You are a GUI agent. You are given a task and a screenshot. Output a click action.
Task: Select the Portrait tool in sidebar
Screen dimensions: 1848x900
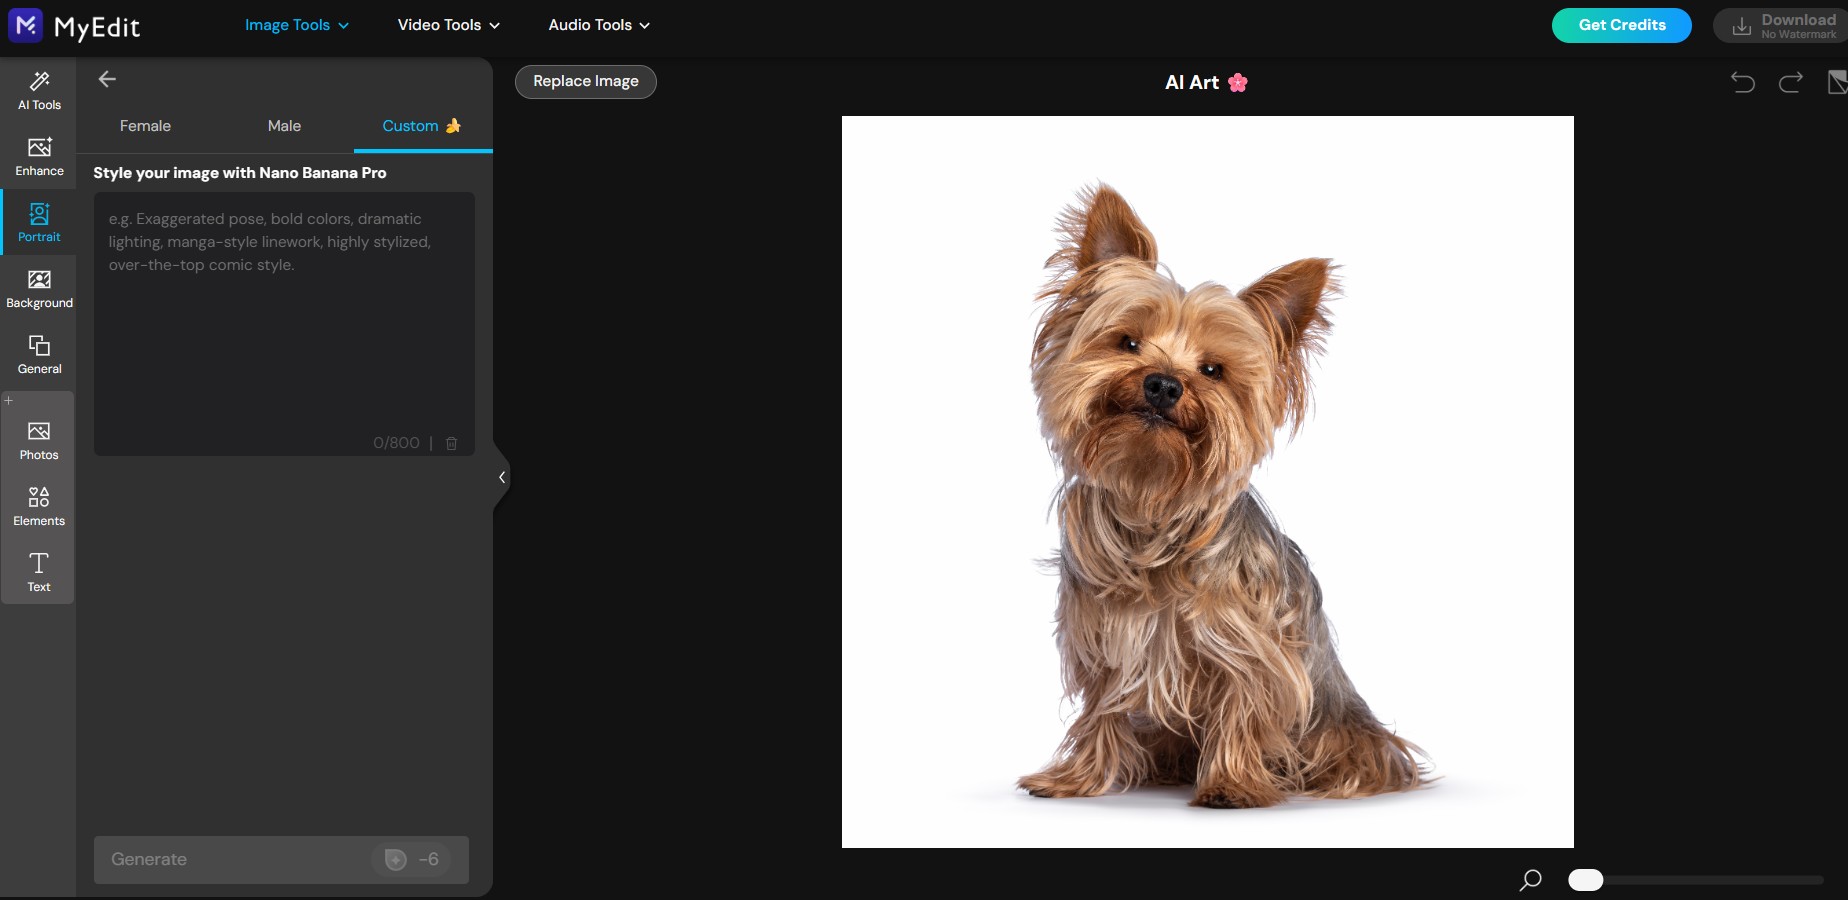(x=39, y=222)
